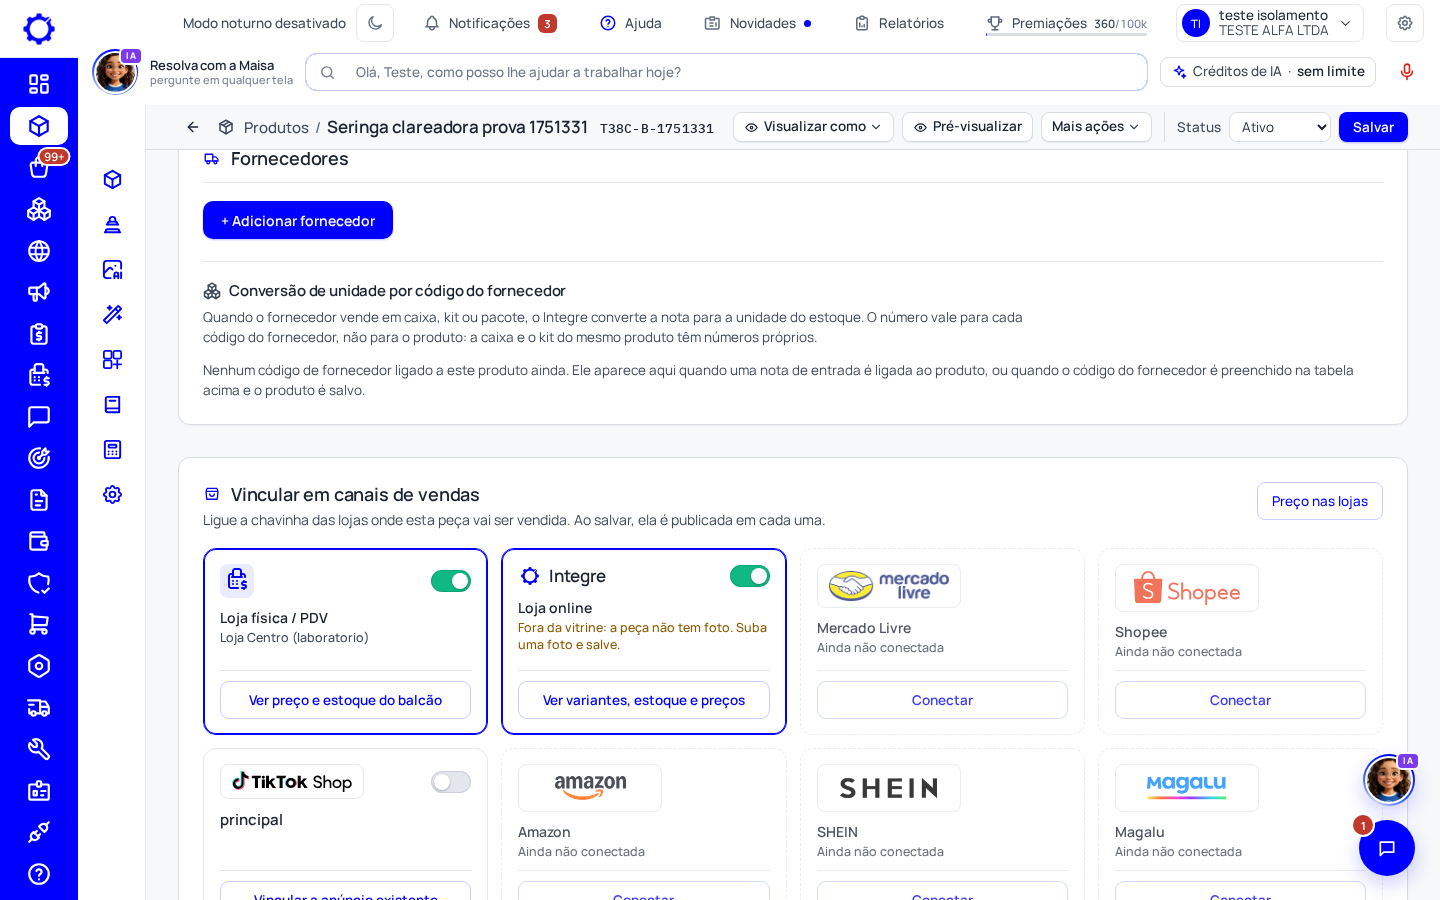This screenshot has width=1440, height=900.
Task: Open the megaphone marketing icon
Action: click(39, 292)
